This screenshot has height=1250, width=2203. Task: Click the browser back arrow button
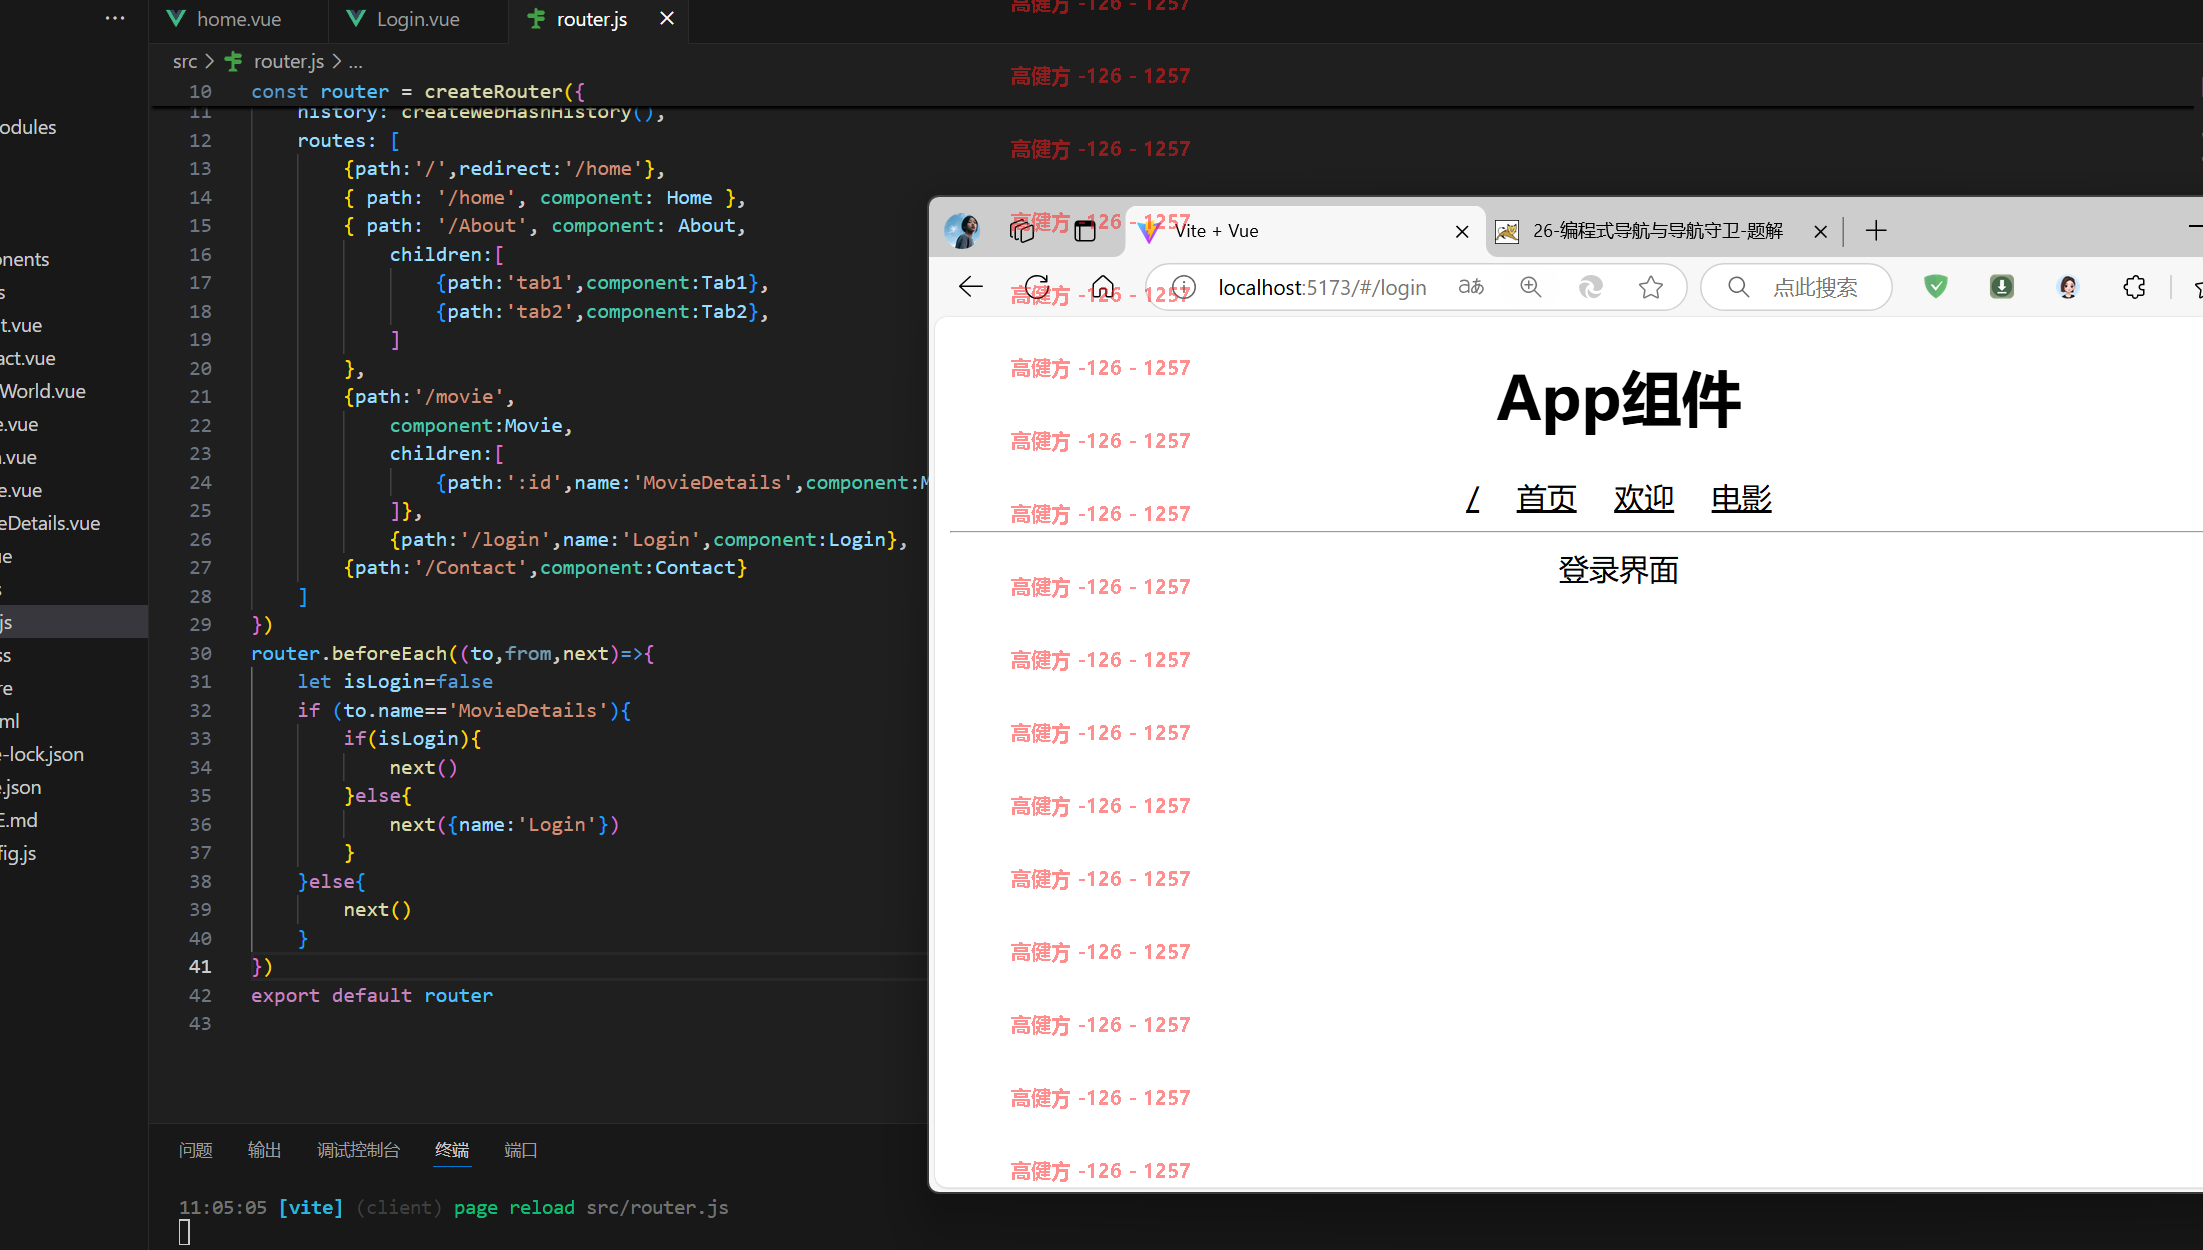(x=970, y=287)
